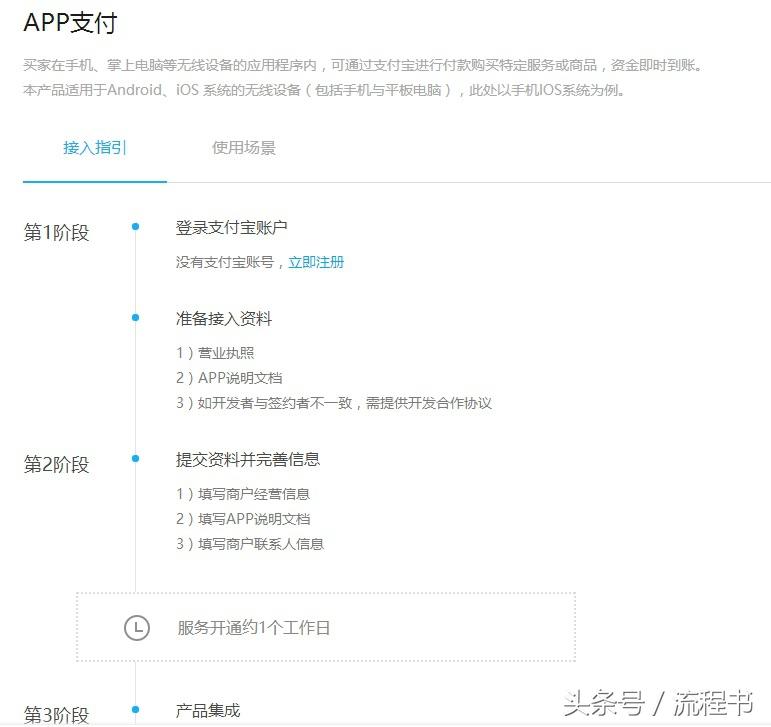Image resolution: width=771 pixels, height=727 pixels.
Task: Switch to the 接入指引 tab
Action: click(95, 148)
